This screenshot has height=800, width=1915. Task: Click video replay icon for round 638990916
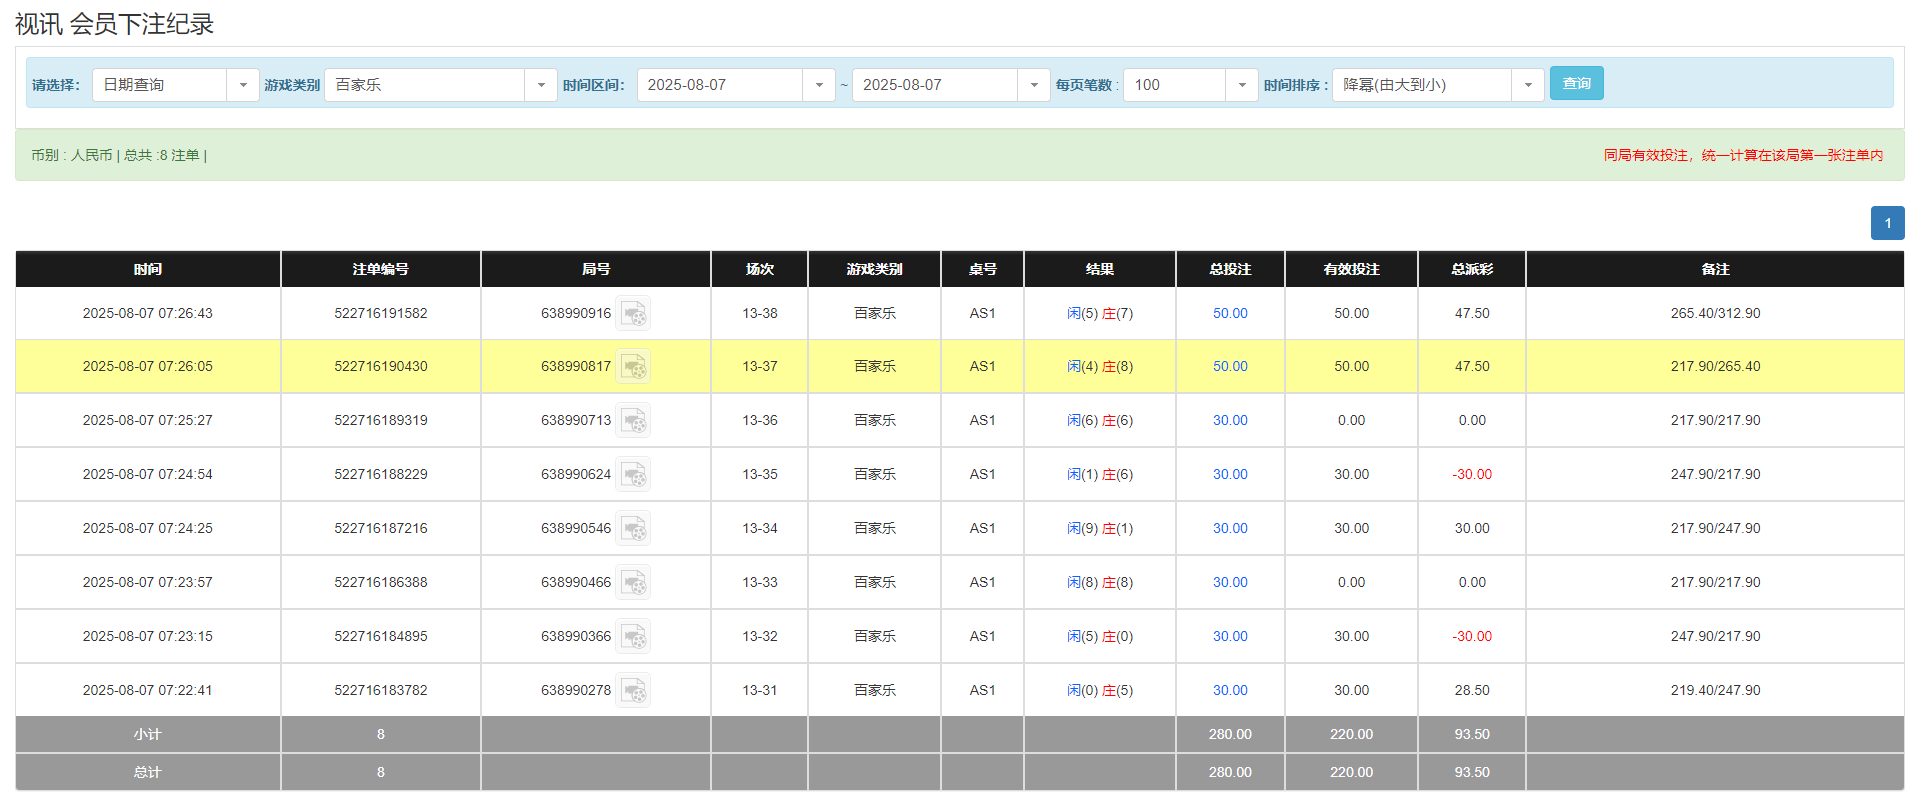[x=633, y=314]
